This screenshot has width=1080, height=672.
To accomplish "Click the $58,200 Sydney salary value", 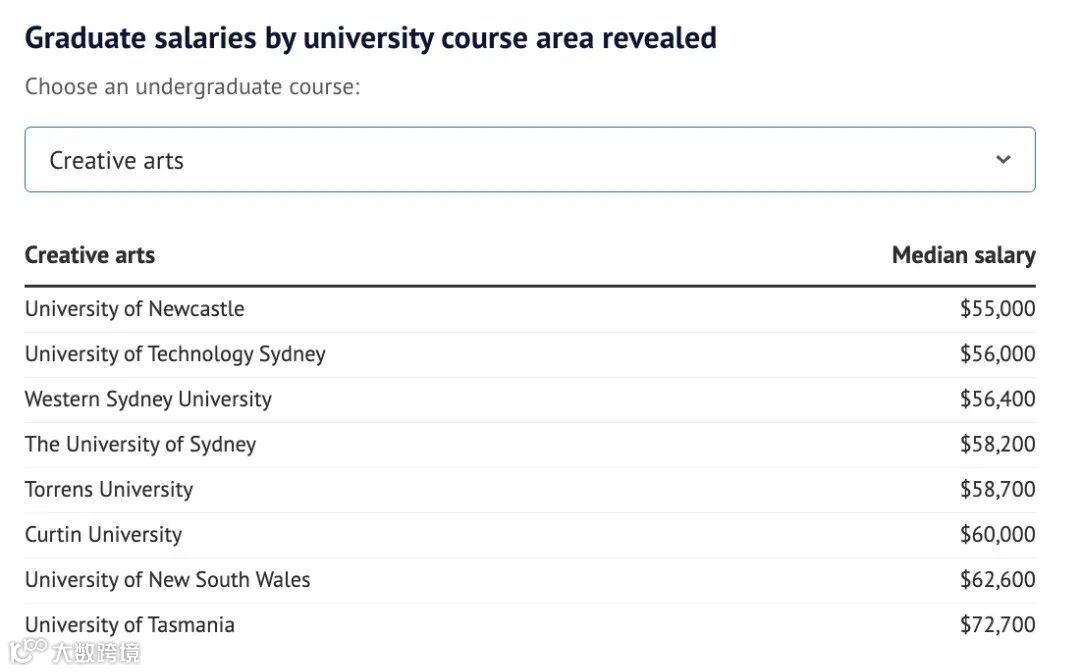I will 997,444.
